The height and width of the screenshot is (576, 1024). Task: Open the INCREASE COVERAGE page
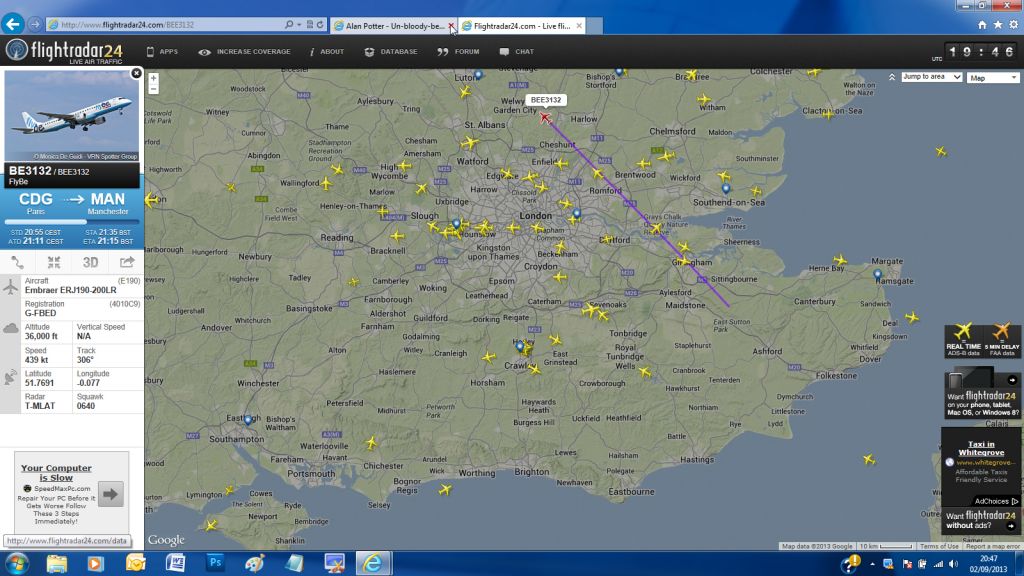pyautogui.click(x=245, y=52)
